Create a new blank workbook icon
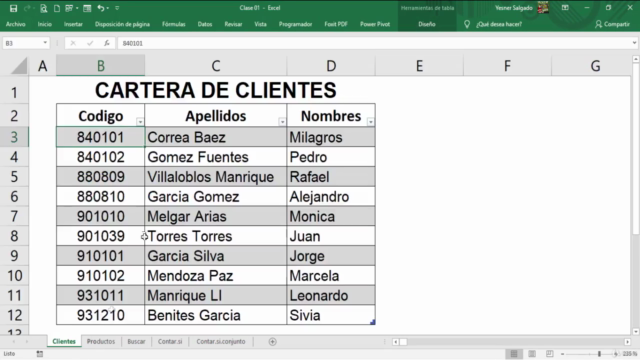This screenshot has height=360, width=640. click(x=57, y=8)
